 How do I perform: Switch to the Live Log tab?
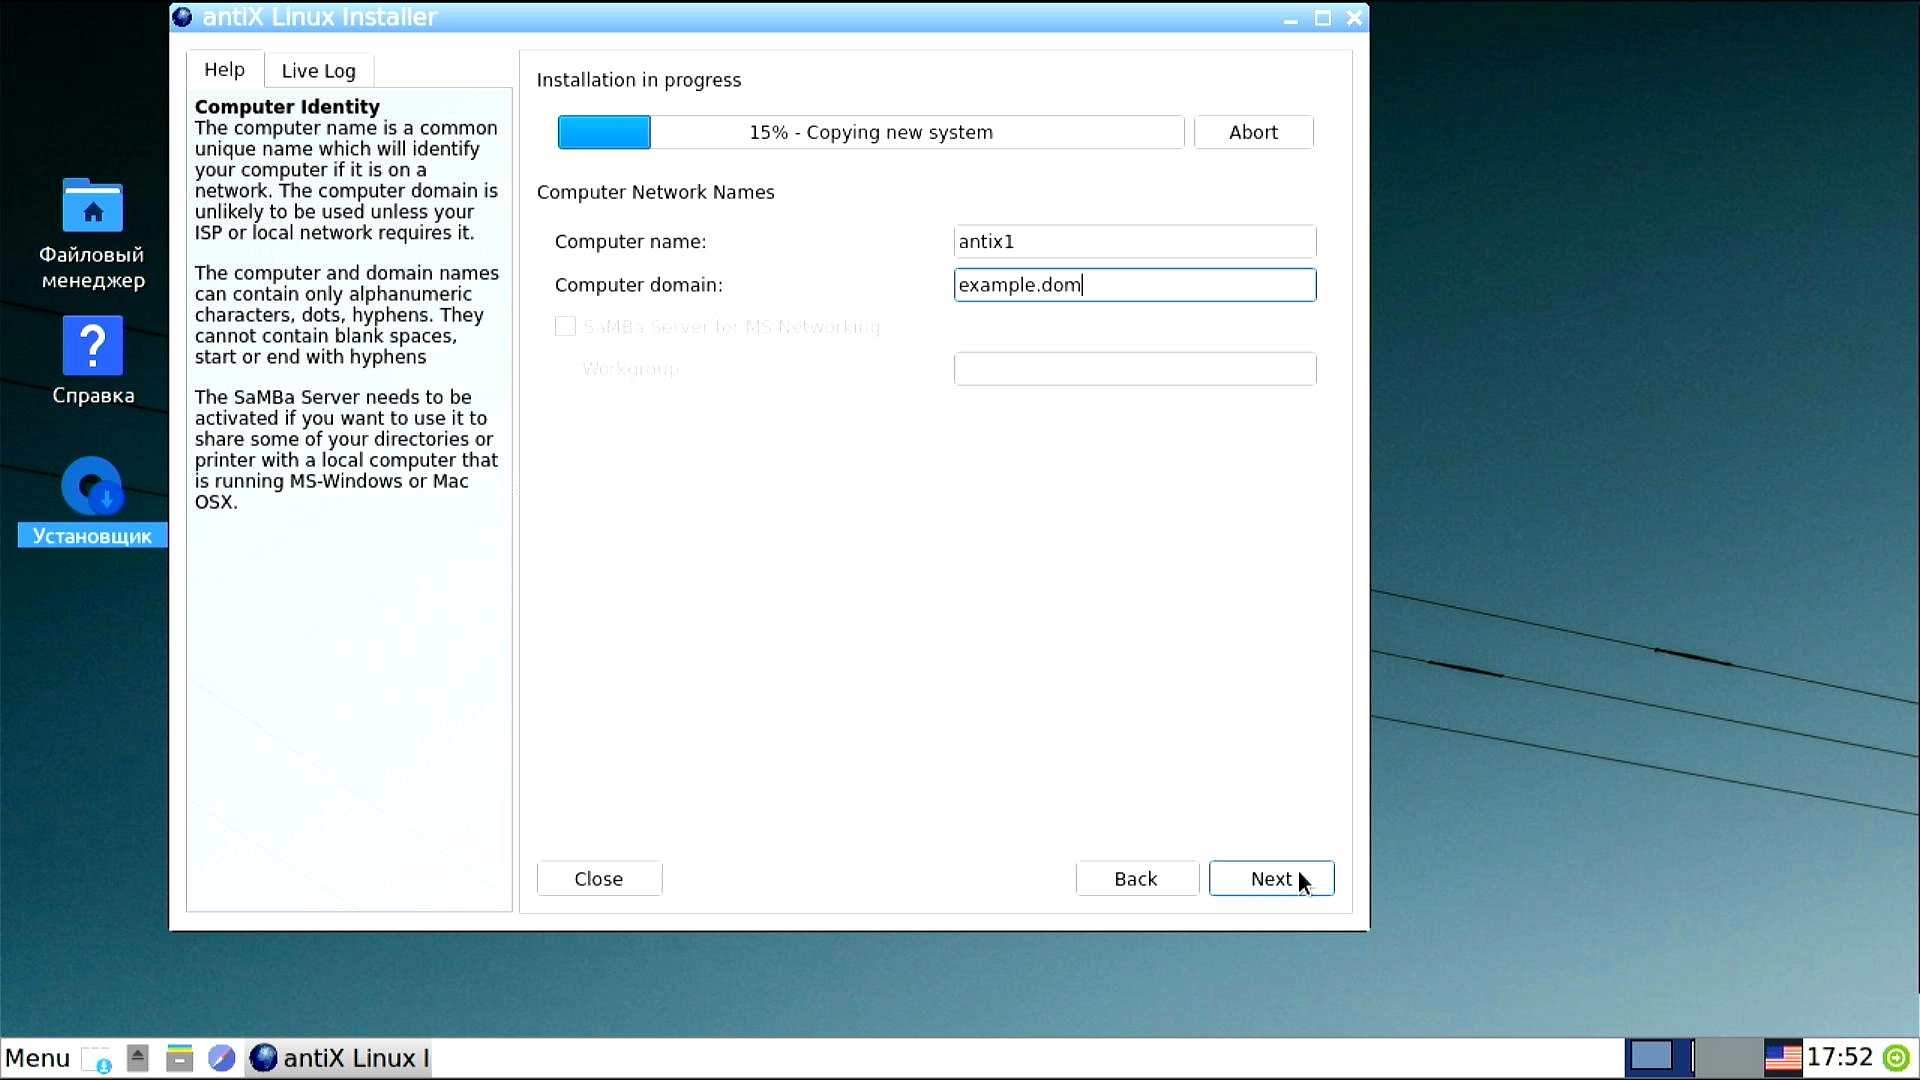click(x=318, y=70)
